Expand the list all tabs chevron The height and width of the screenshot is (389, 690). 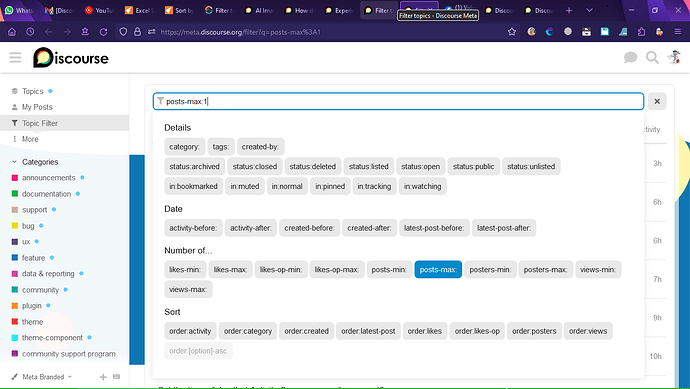tap(589, 10)
